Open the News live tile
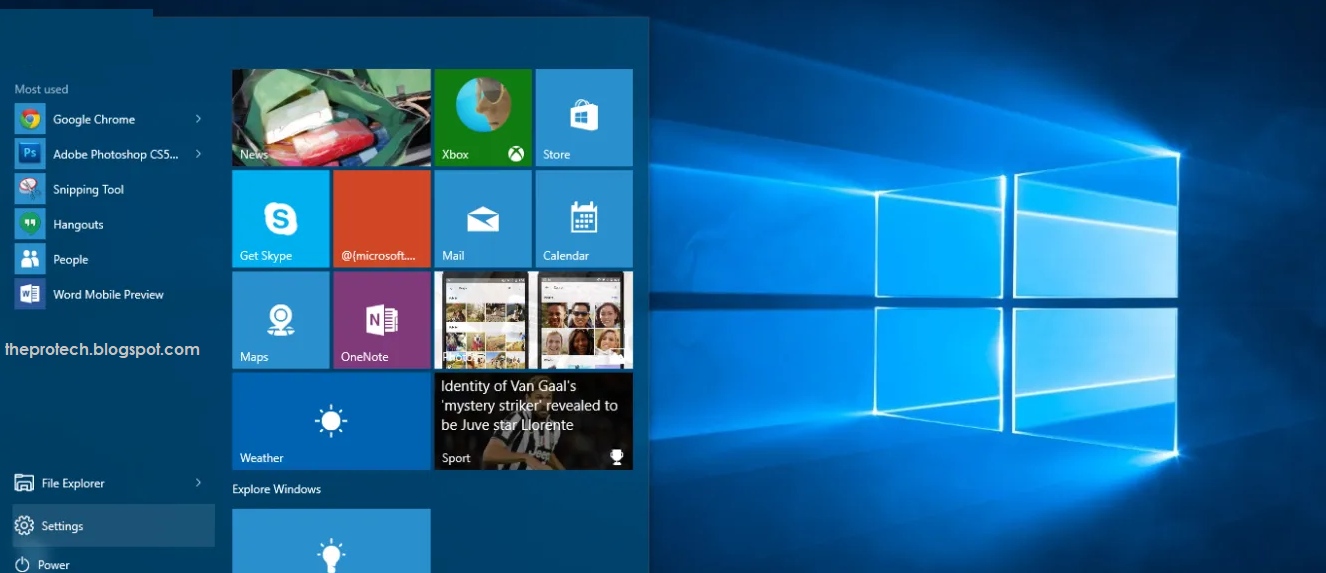1326x573 pixels. 331,117
